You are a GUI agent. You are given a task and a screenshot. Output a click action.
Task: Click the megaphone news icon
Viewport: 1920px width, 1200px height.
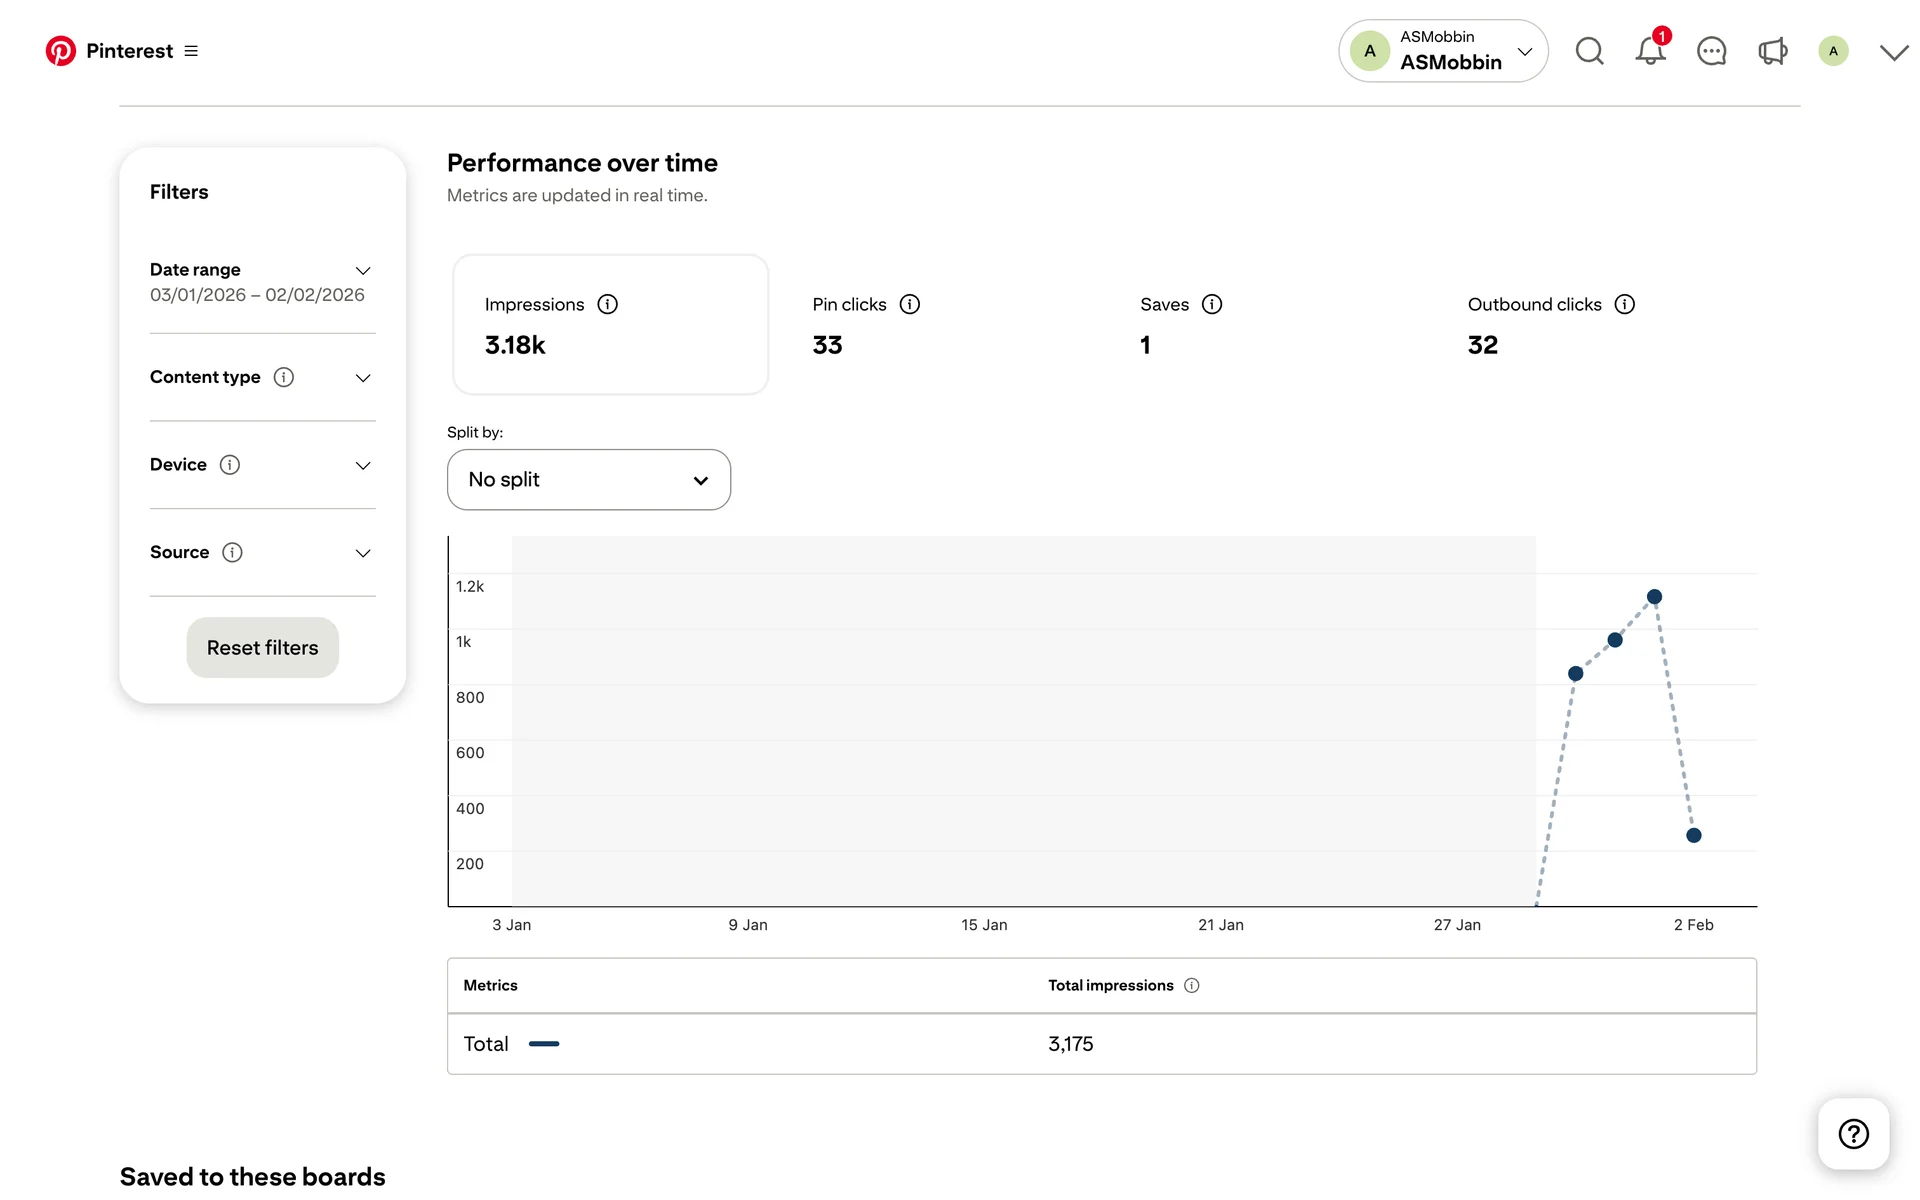(1772, 51)
